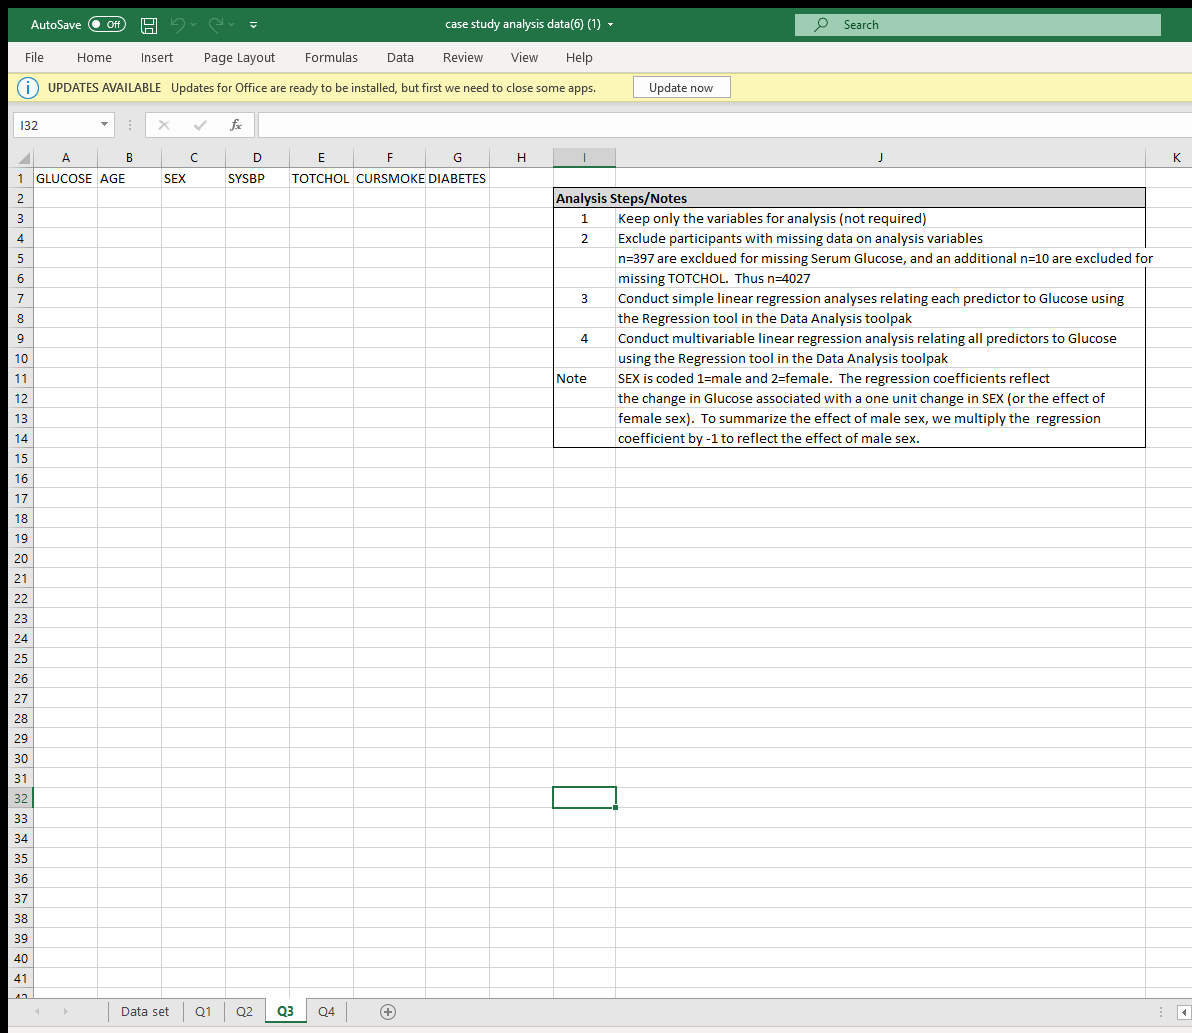Screen dimensions: 1192x1033
Task: Open the Undo history dropdown arrow
Action: pos(194,25)
